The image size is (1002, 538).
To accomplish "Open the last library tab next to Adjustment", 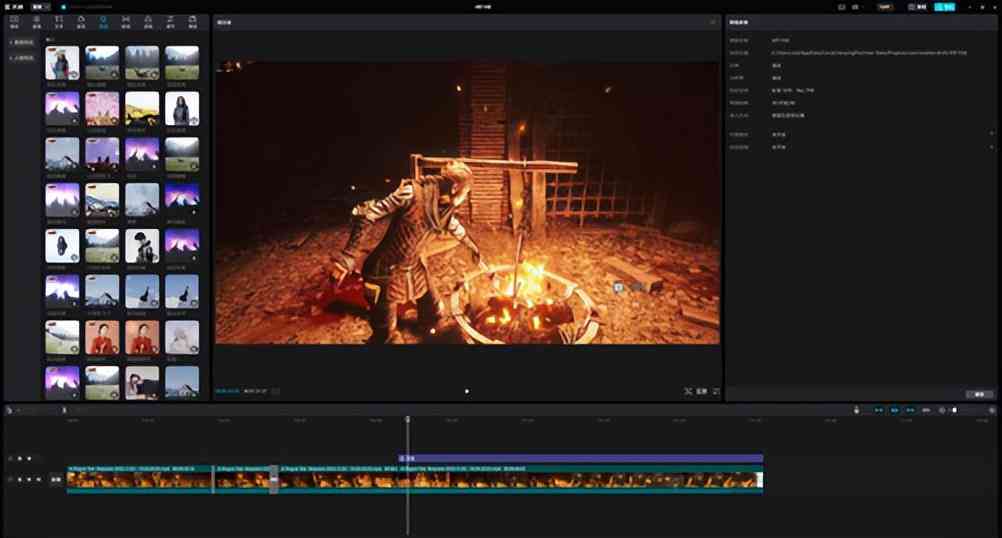I will point(192,22).
